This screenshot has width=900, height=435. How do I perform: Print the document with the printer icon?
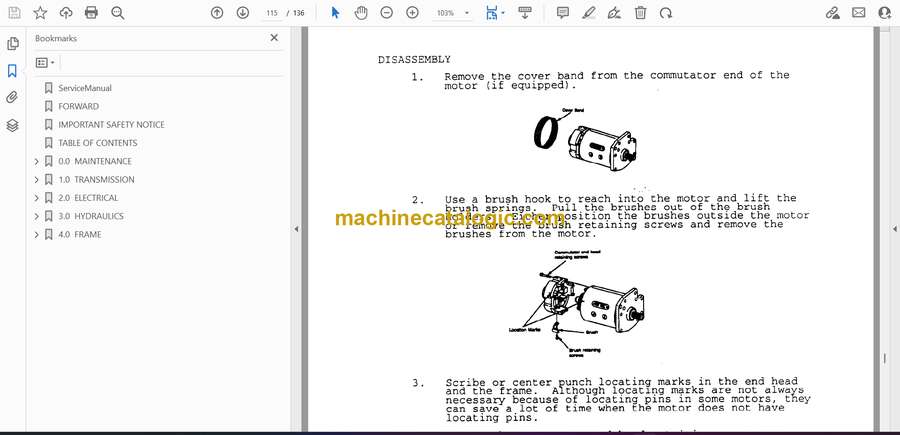tap(91, 13)
